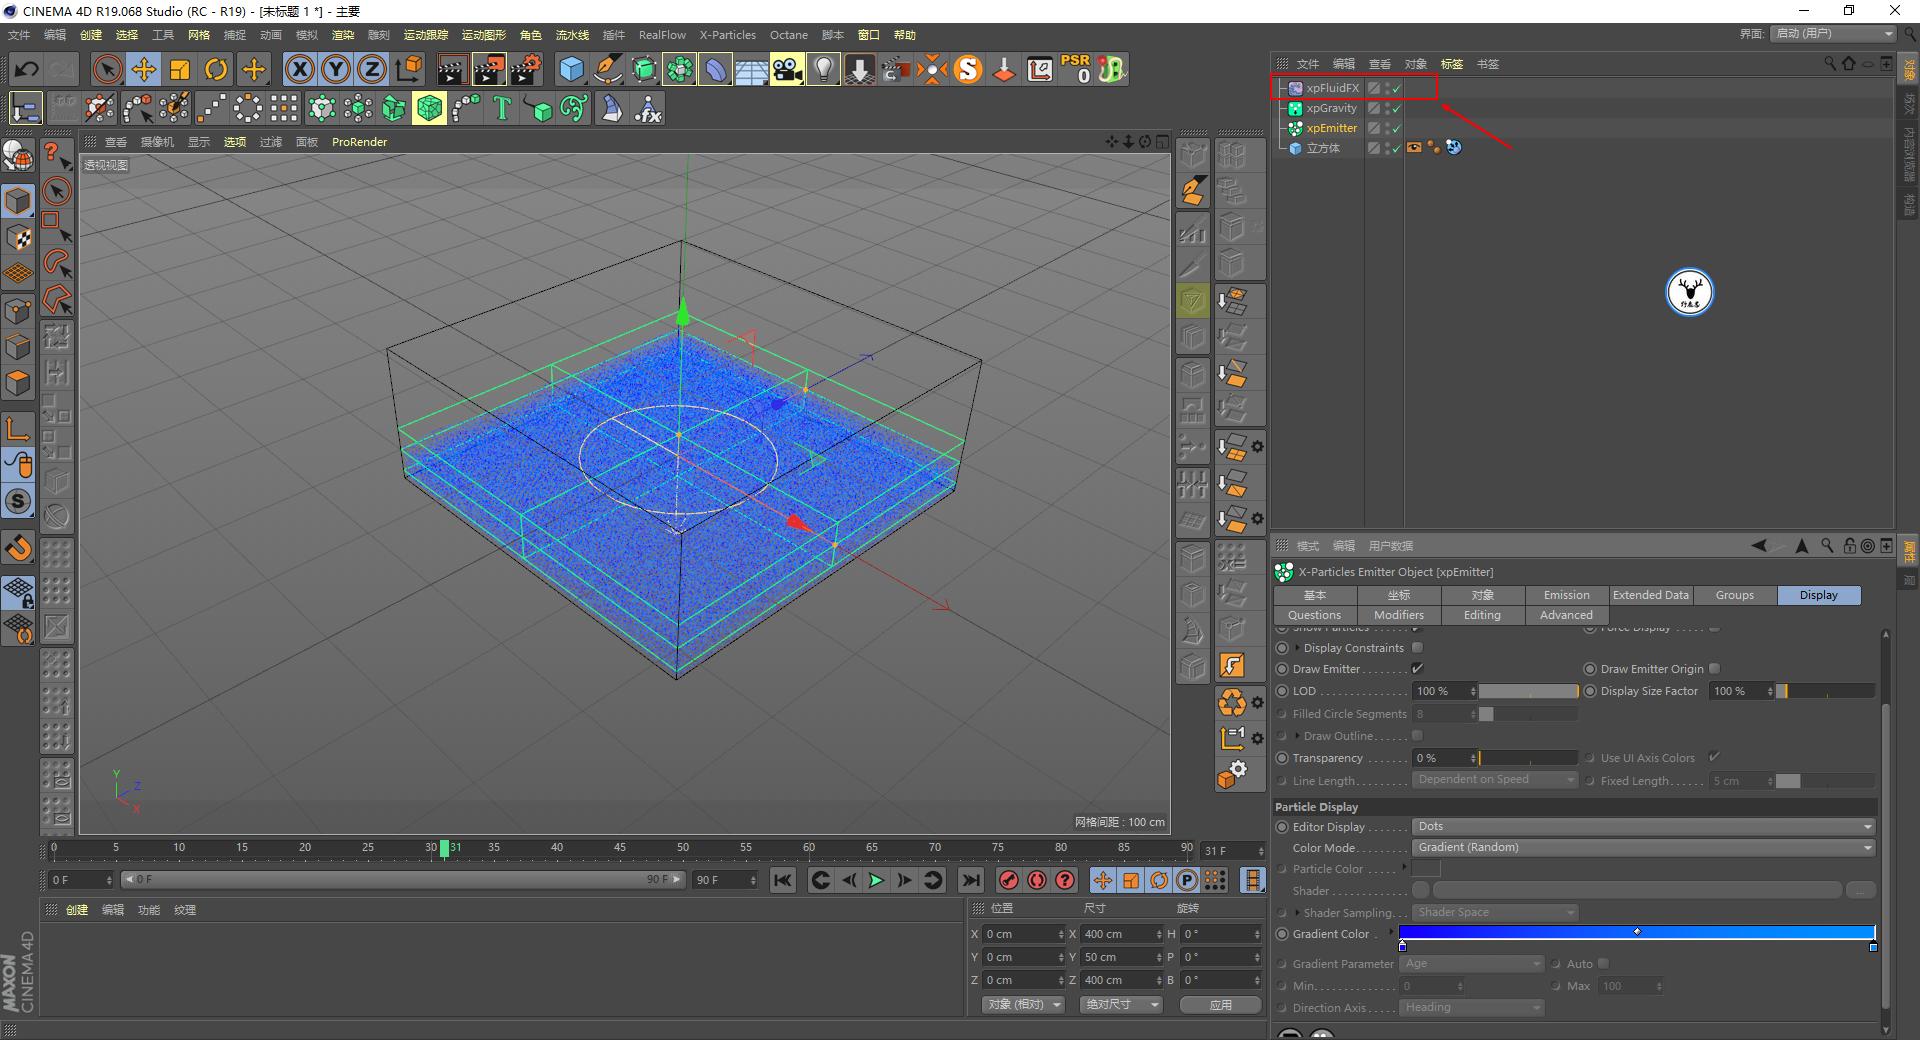
Task: Lock the Y axis in the toolbar
Action: 335,69
